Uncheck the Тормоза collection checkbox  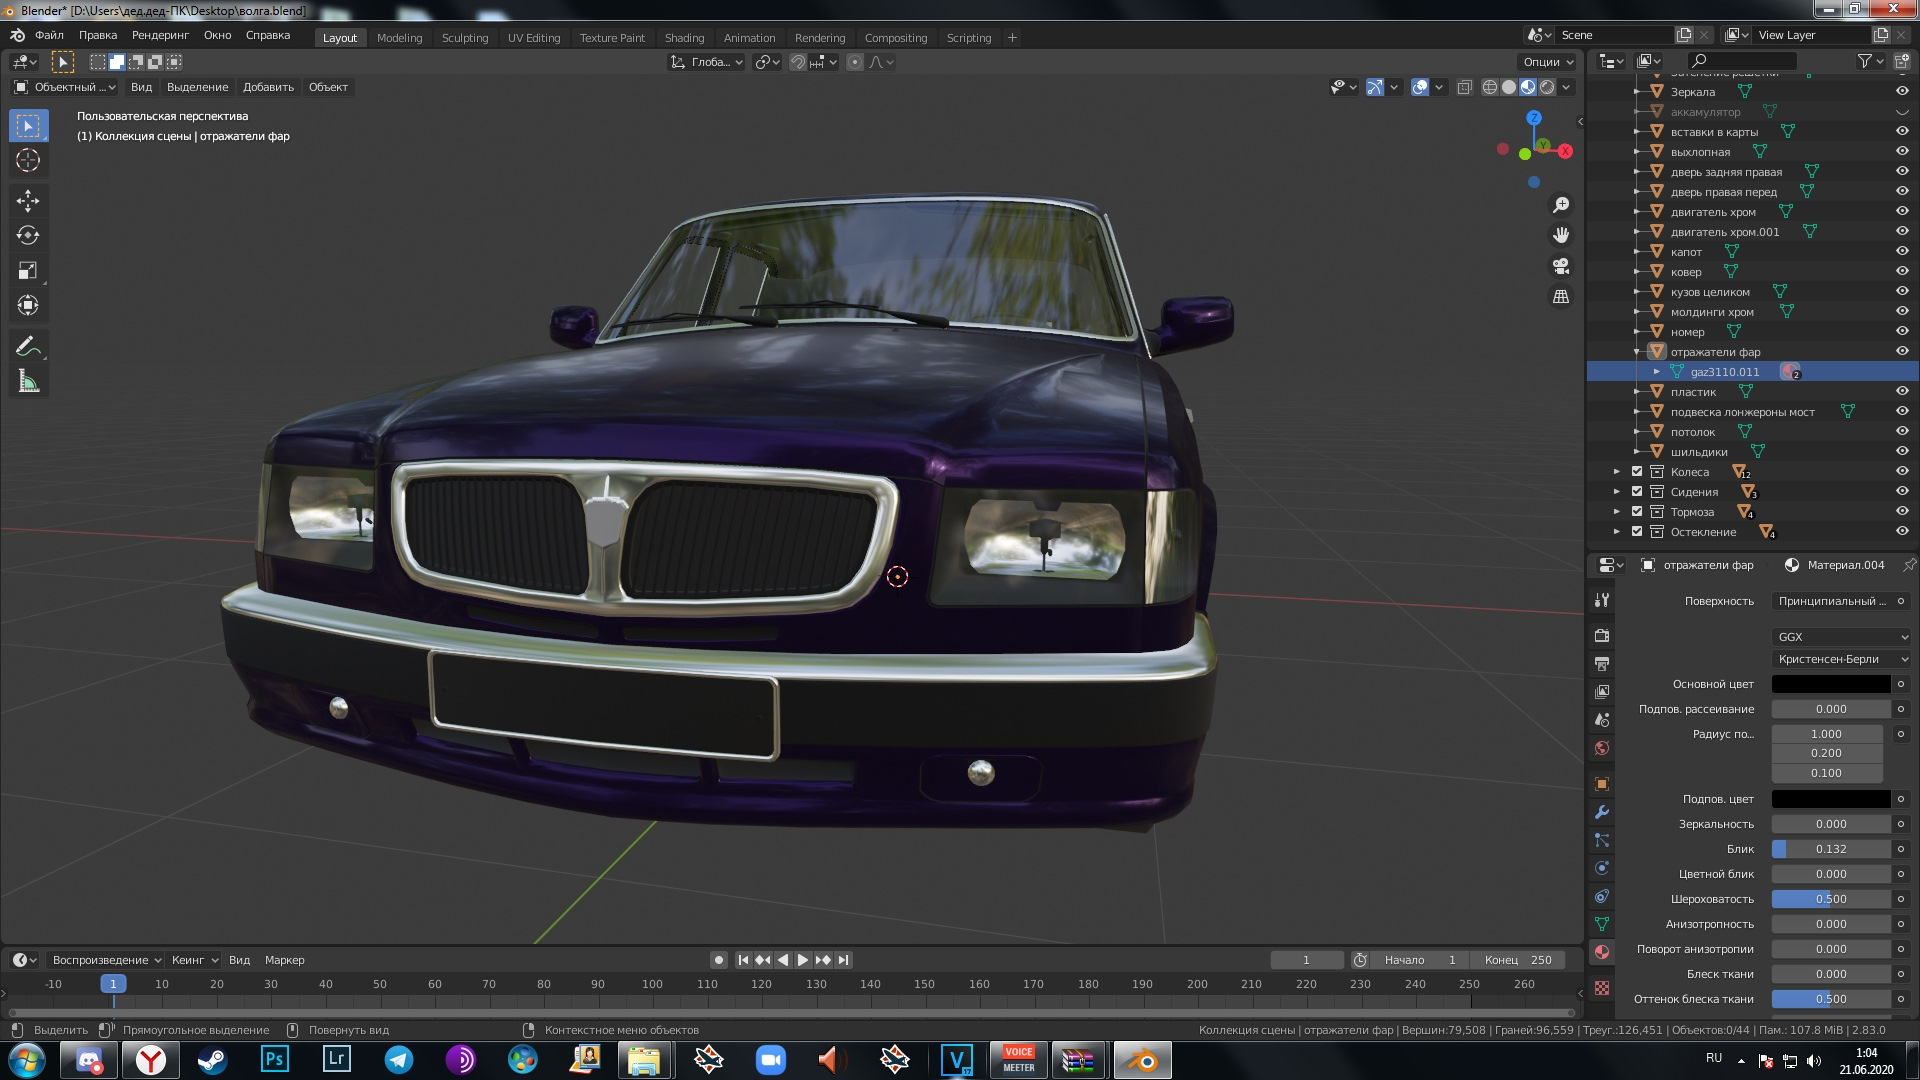(x=1637, y=512)
